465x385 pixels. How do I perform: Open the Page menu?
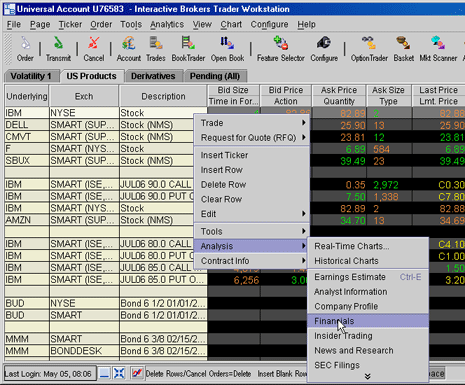click(x=40, y=24)
